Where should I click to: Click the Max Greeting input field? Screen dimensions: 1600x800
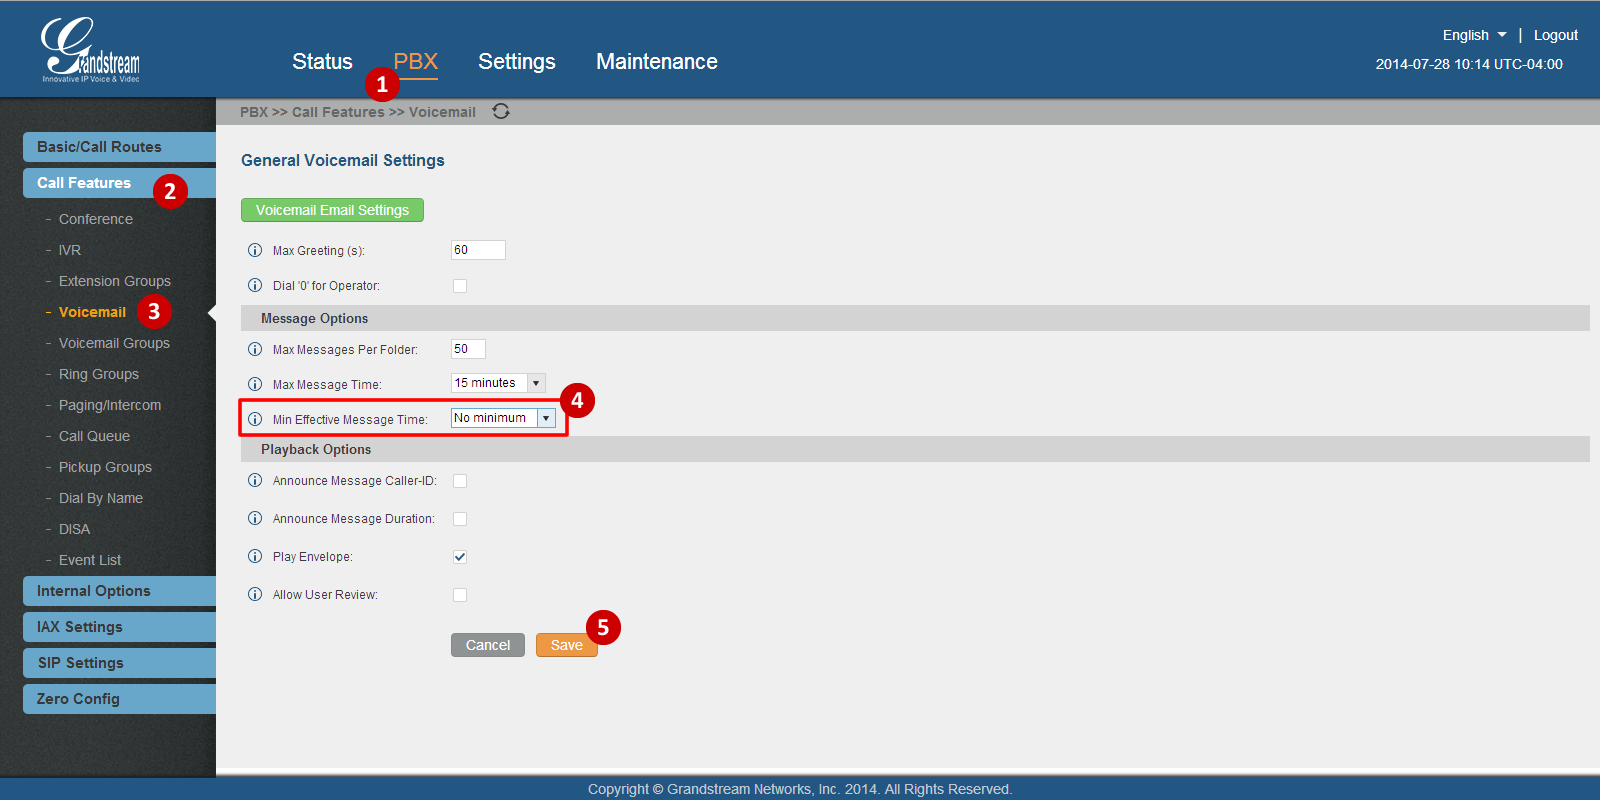coord(478,250)
